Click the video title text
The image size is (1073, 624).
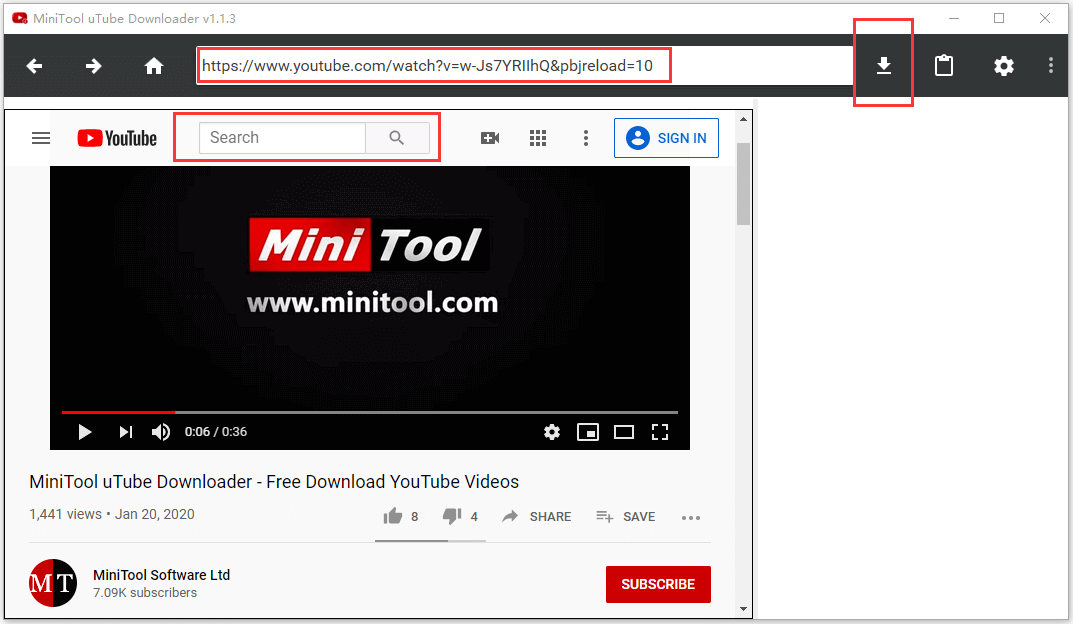click(x=274, y=482)
